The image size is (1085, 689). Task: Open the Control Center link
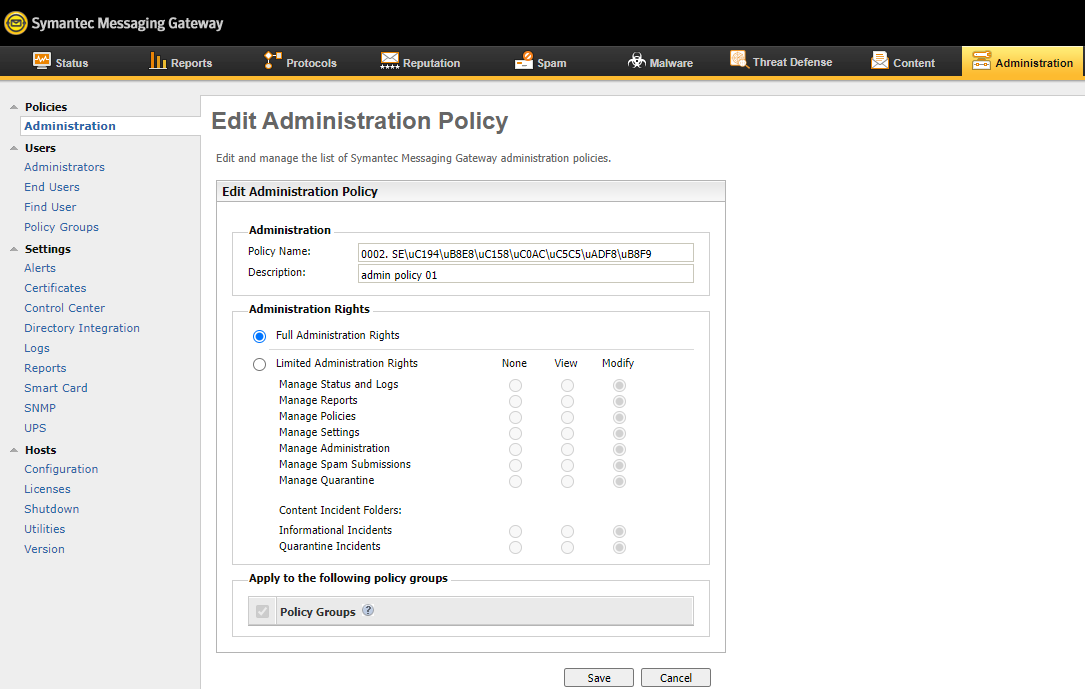(x=64, y=308)
